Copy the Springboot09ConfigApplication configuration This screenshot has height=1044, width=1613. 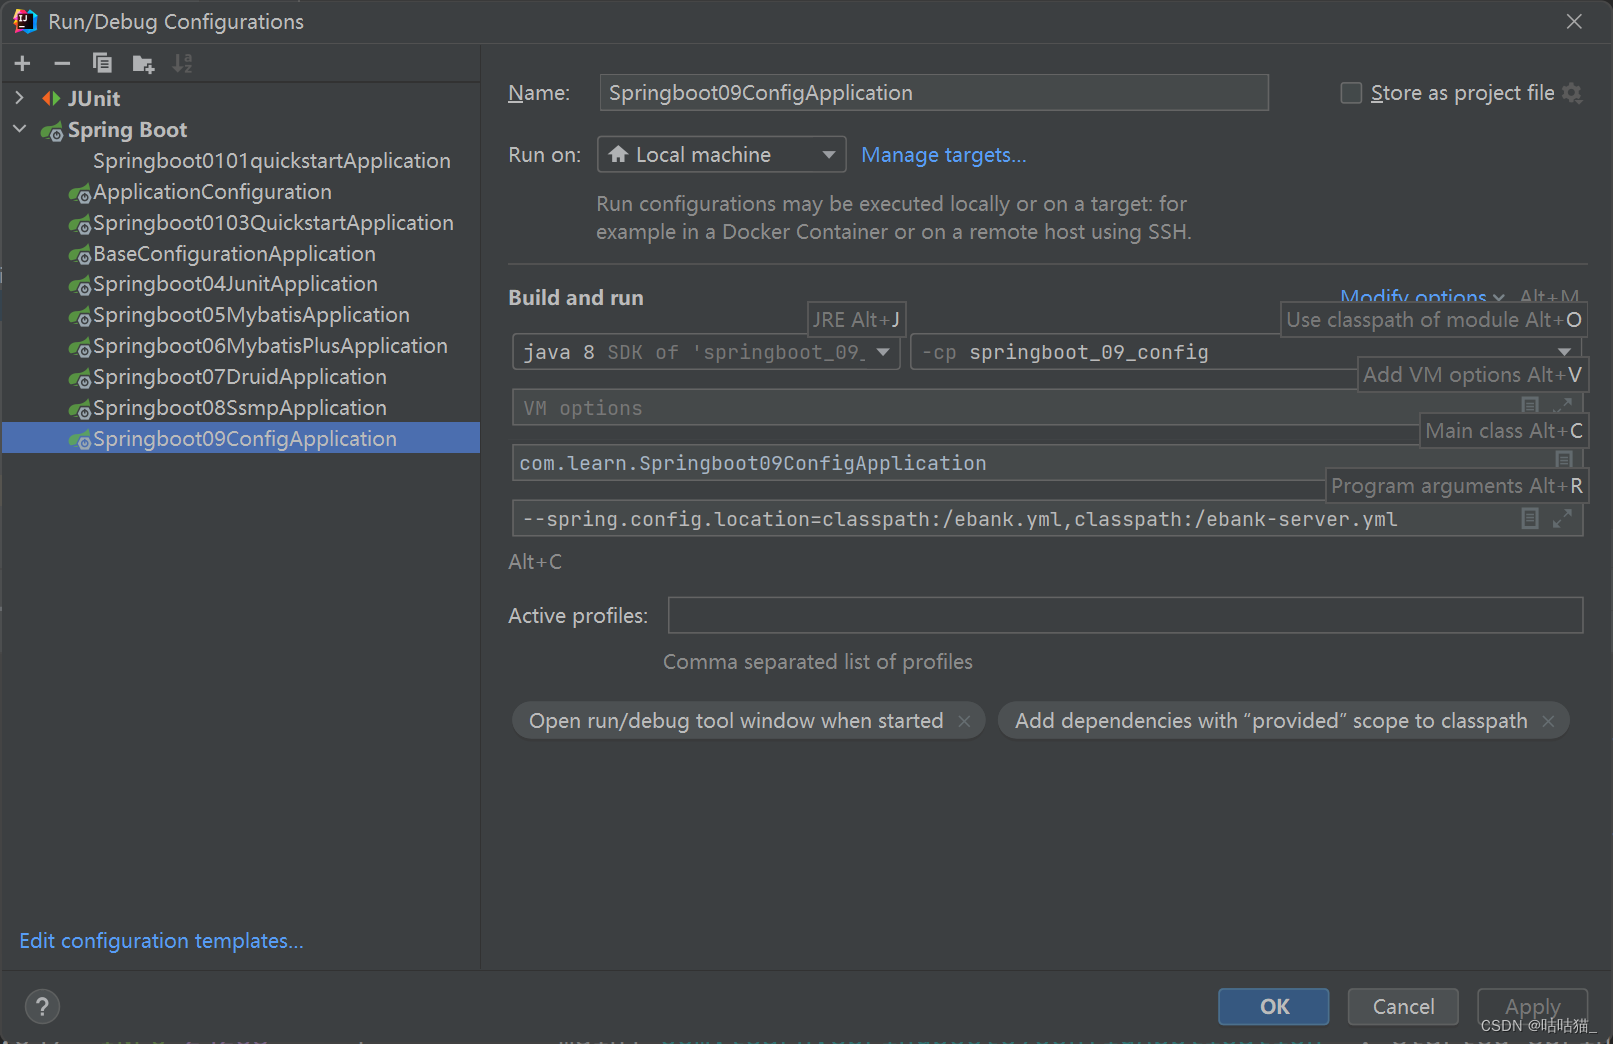click(102, 62)
